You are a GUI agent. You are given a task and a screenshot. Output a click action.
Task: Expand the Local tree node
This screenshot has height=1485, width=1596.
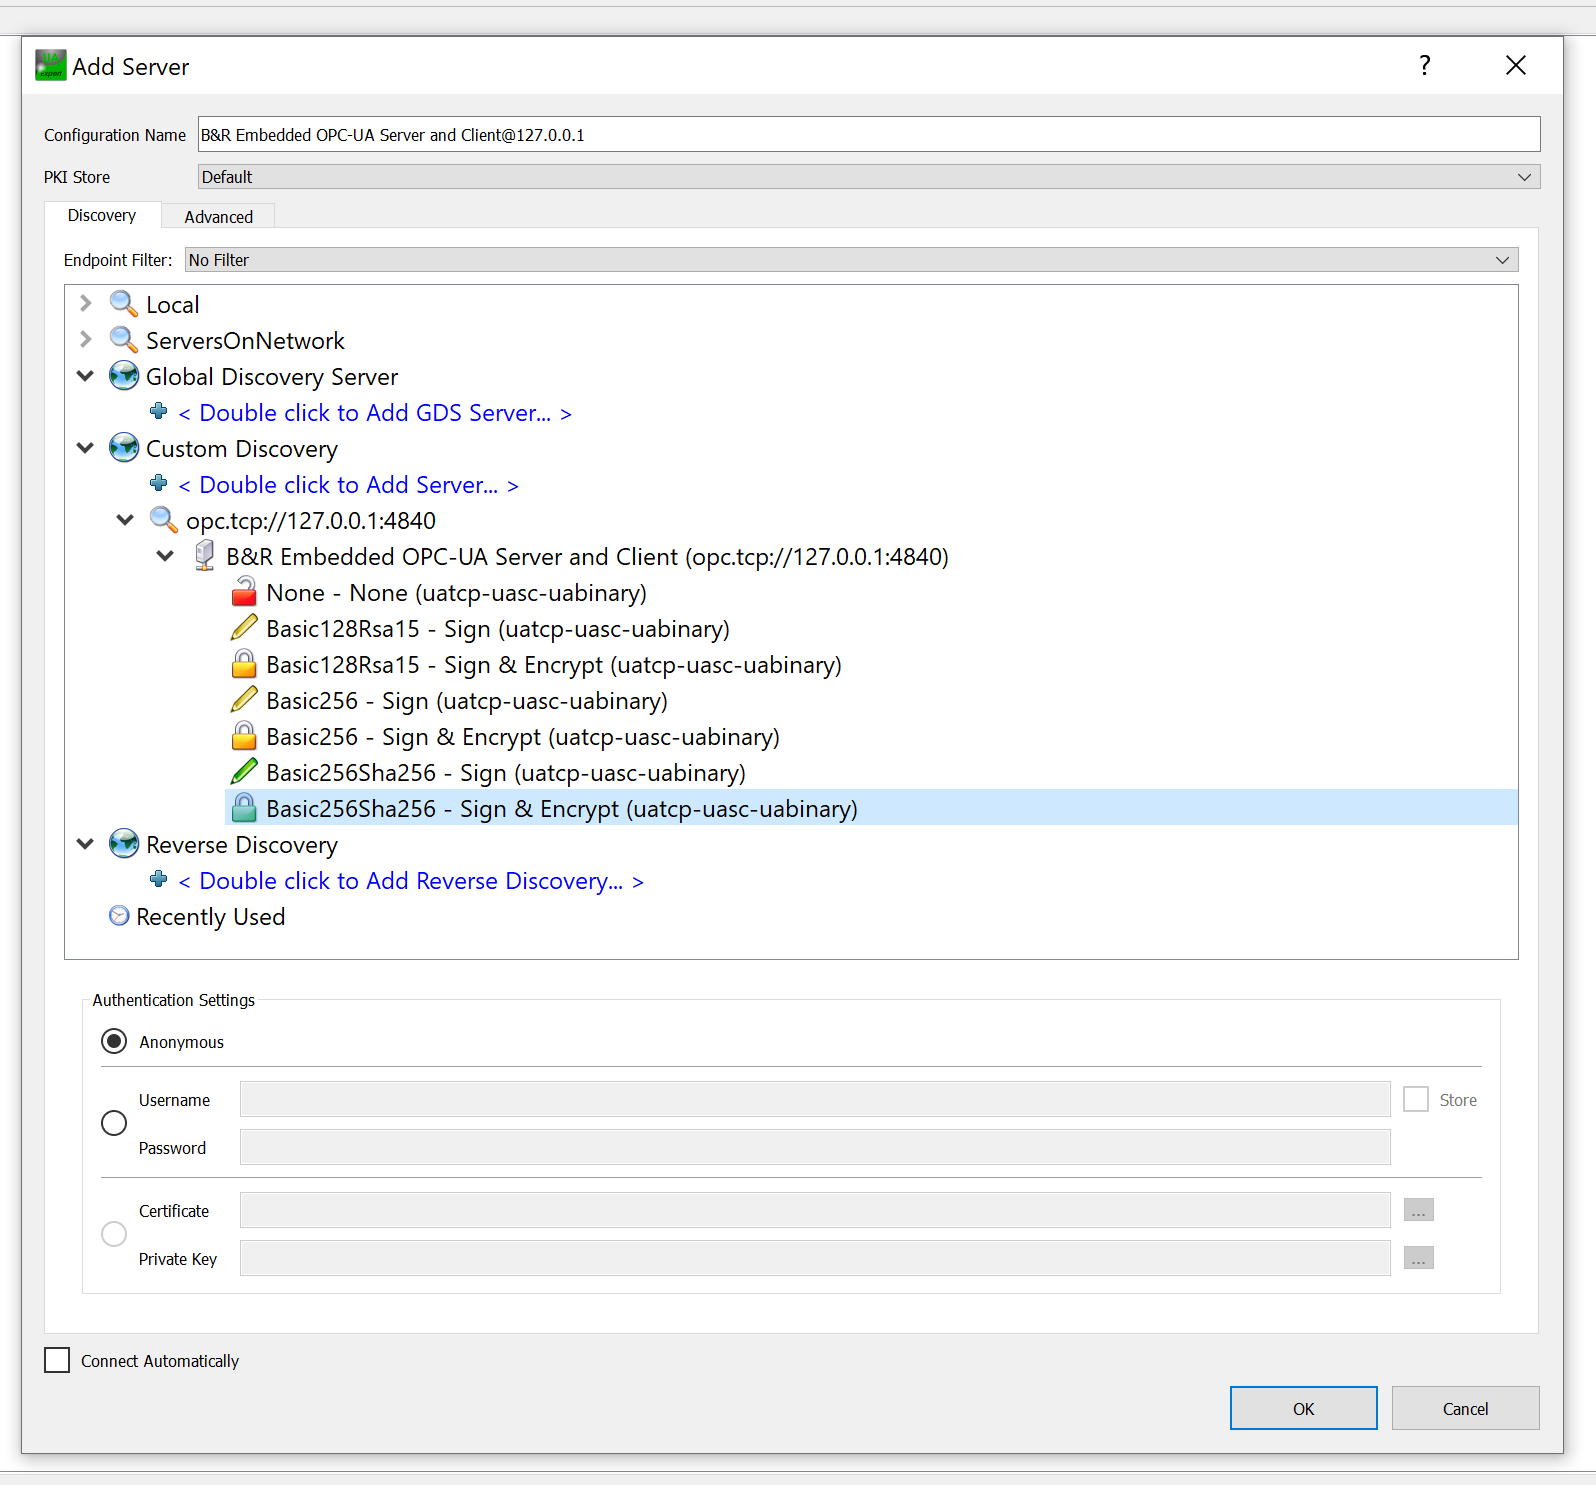pos(86,303)
